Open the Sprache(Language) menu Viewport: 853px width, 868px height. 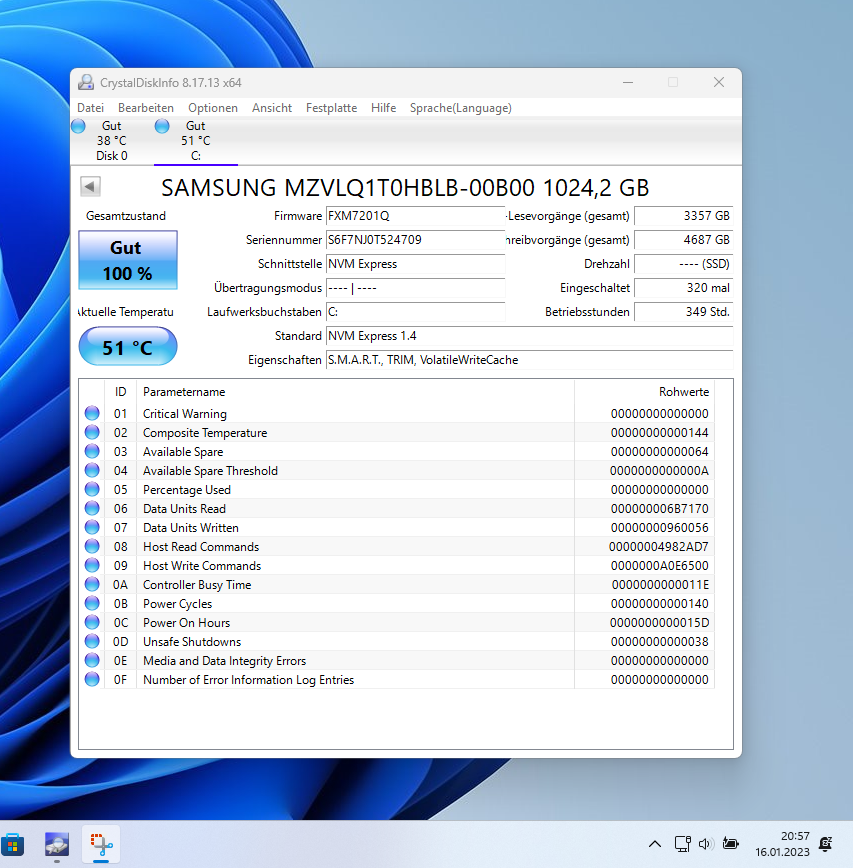point(461,108)
